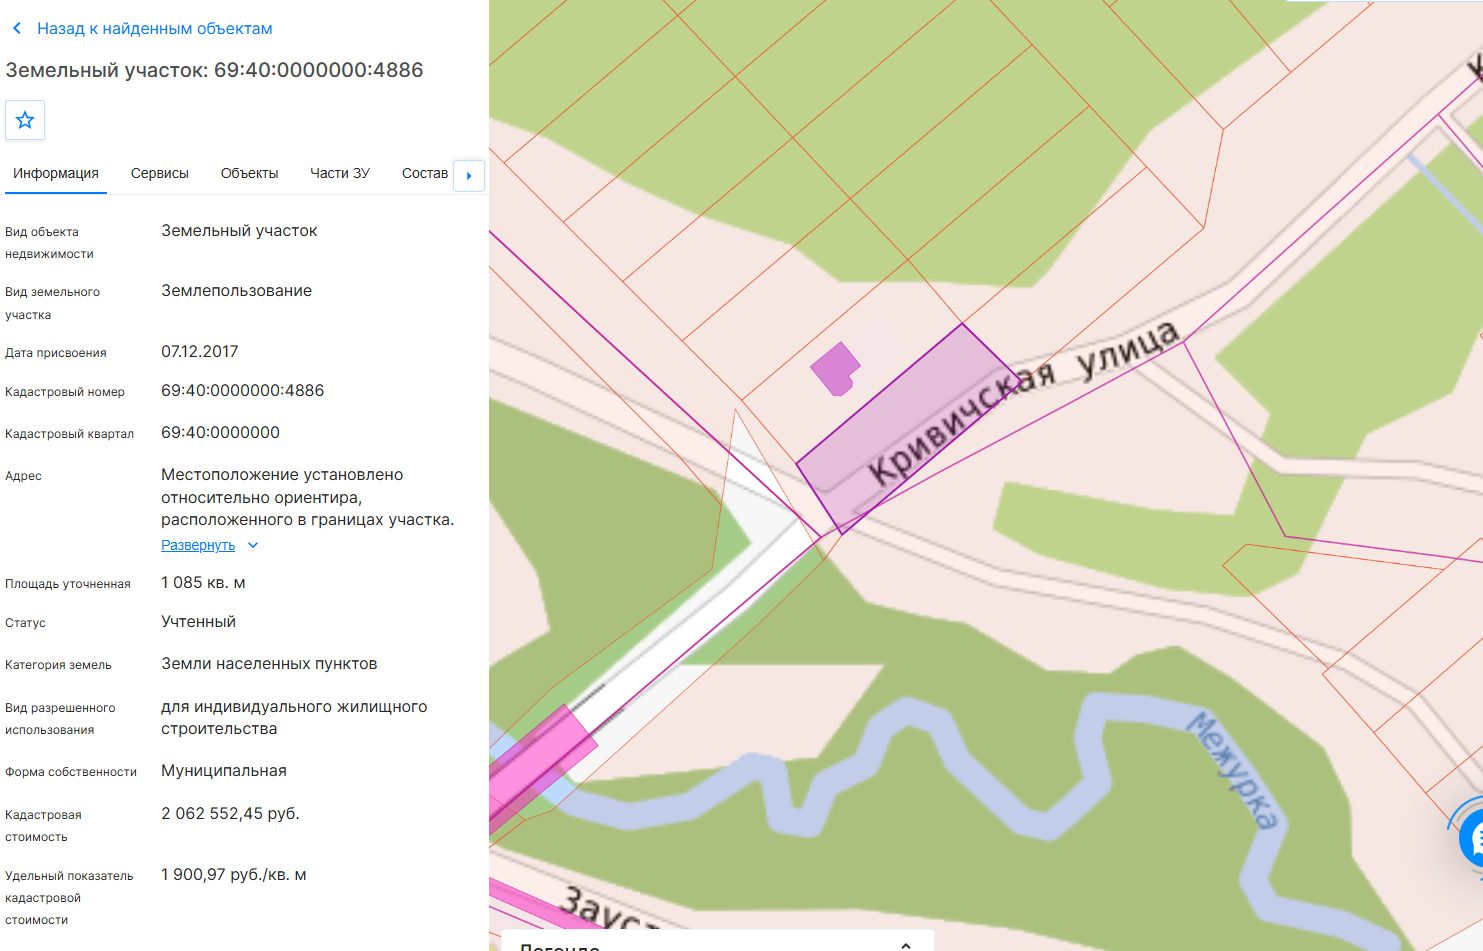The height and width of the screenshot is (951, 1483).
Task: Click the area value 1 085 кв. м
Action: (x=203, y=583)
